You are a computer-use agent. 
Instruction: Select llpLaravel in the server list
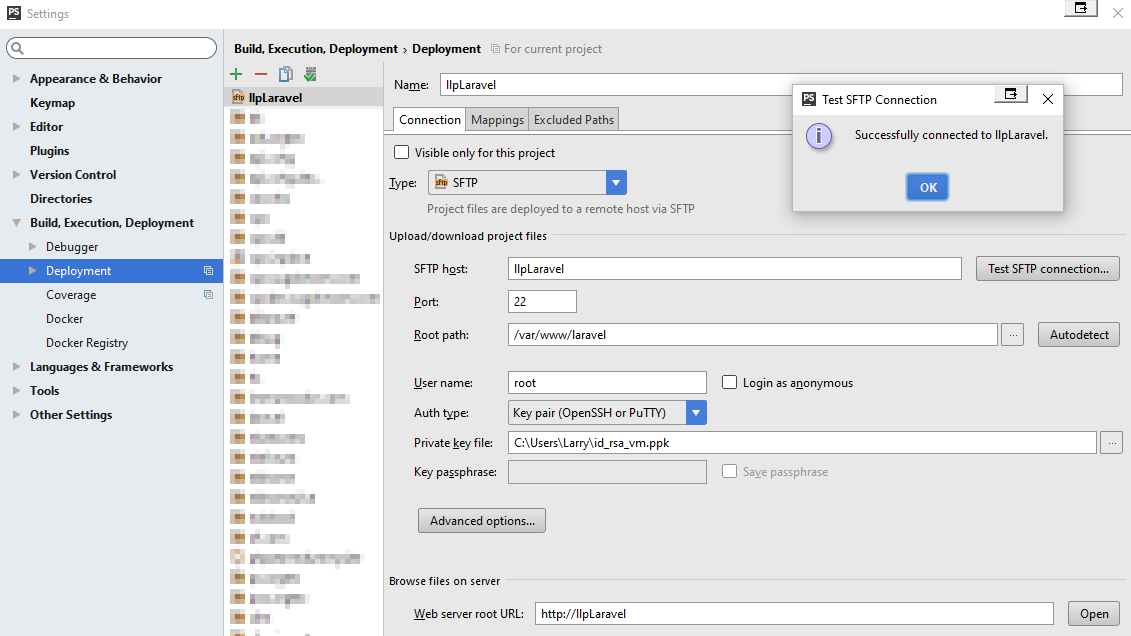304,97
